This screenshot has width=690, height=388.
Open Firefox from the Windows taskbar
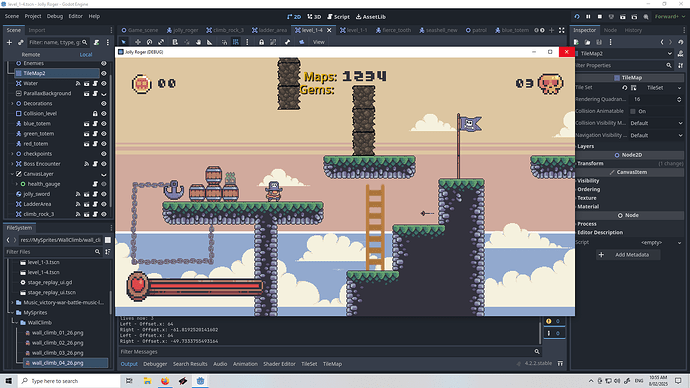pos(165,381)
